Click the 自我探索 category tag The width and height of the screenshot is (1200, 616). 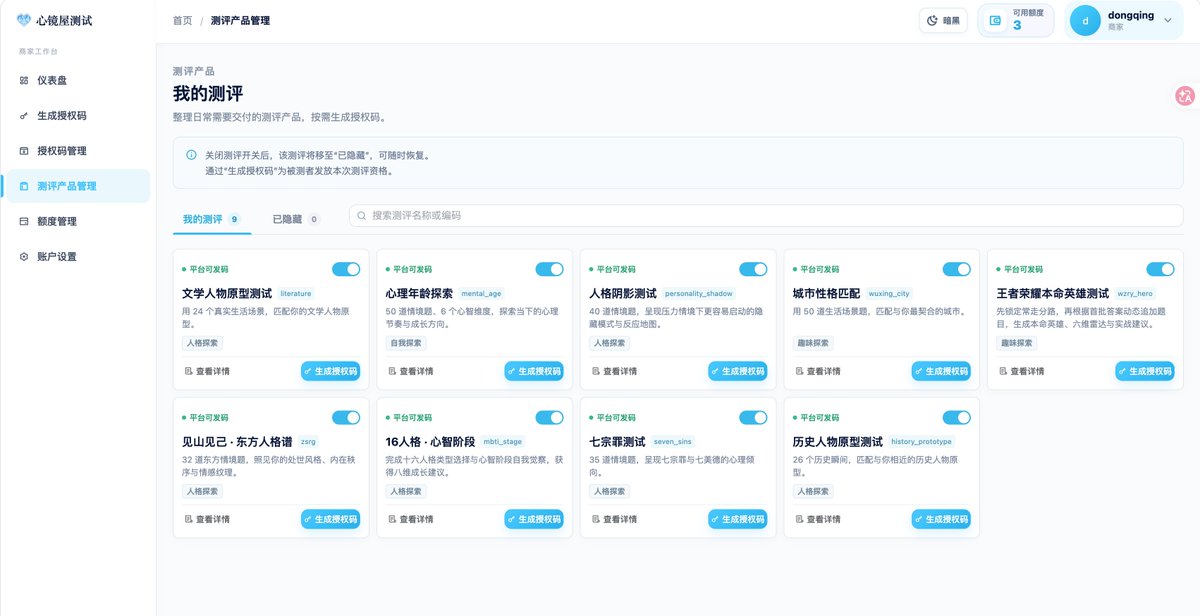(x=405, y=343)
